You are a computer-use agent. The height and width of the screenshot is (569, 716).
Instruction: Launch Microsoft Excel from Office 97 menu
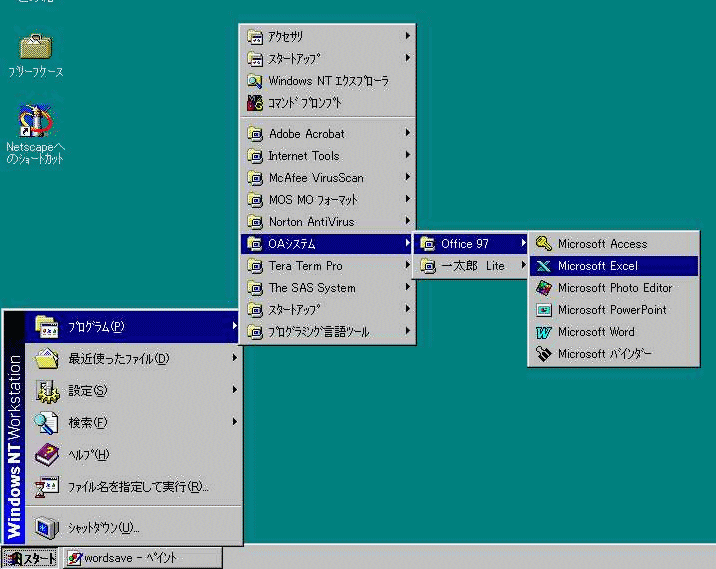pos(614,266)
